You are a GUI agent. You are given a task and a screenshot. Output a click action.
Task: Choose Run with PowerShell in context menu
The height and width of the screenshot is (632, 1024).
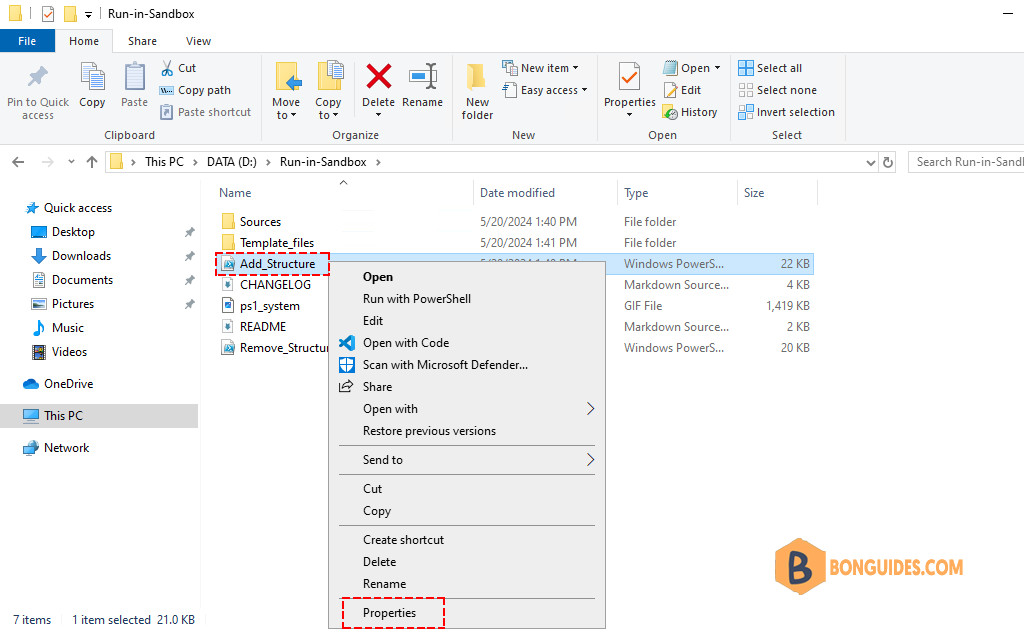tap(417, 299)
